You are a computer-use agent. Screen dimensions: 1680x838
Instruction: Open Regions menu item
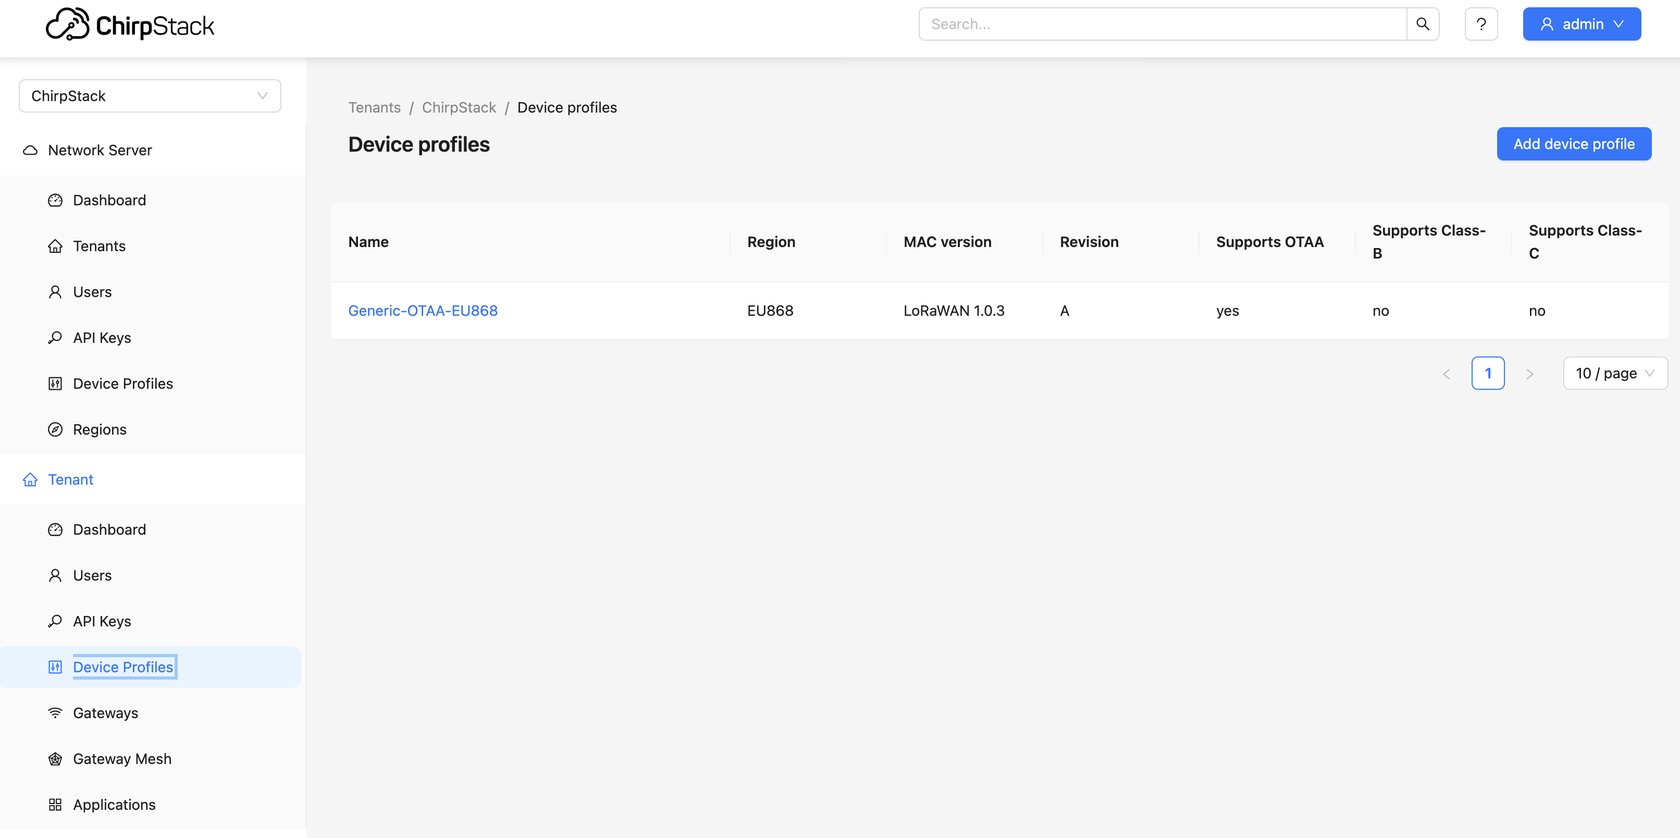coord(152,430)
